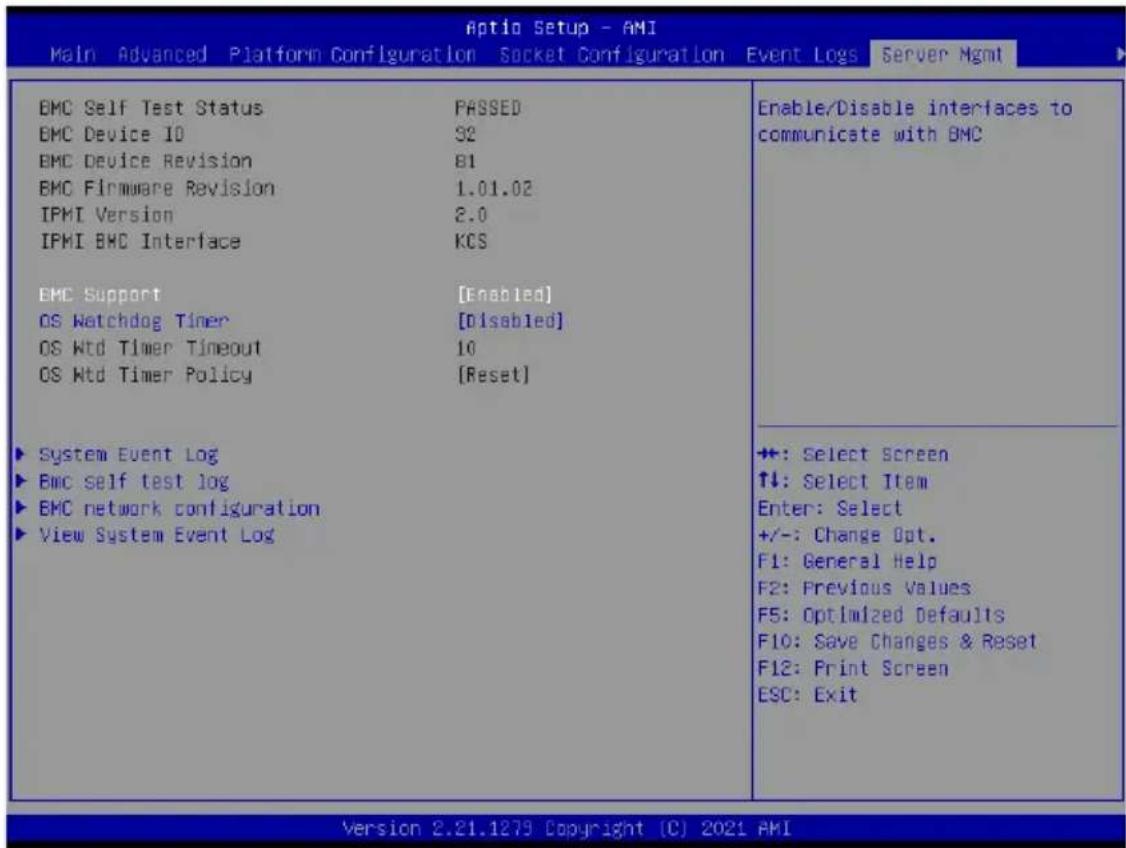Click arrow beside BMC network configuration
This screenshot has width=1126, height=848.
click(21, 508)
